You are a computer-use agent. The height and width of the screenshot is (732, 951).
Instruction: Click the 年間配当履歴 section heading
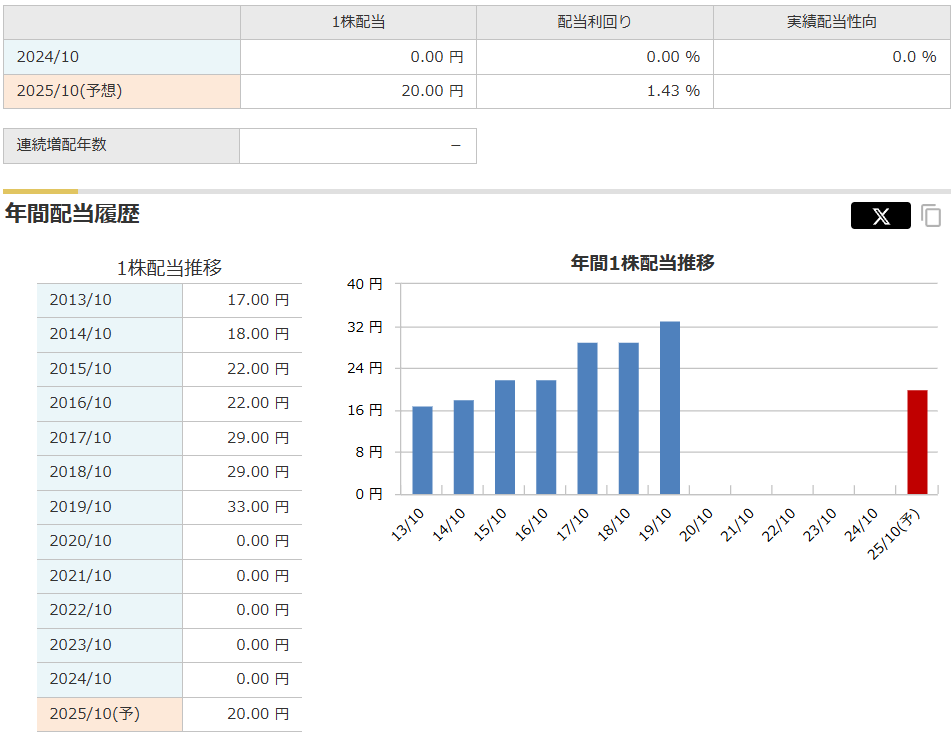tap(72, 213)
